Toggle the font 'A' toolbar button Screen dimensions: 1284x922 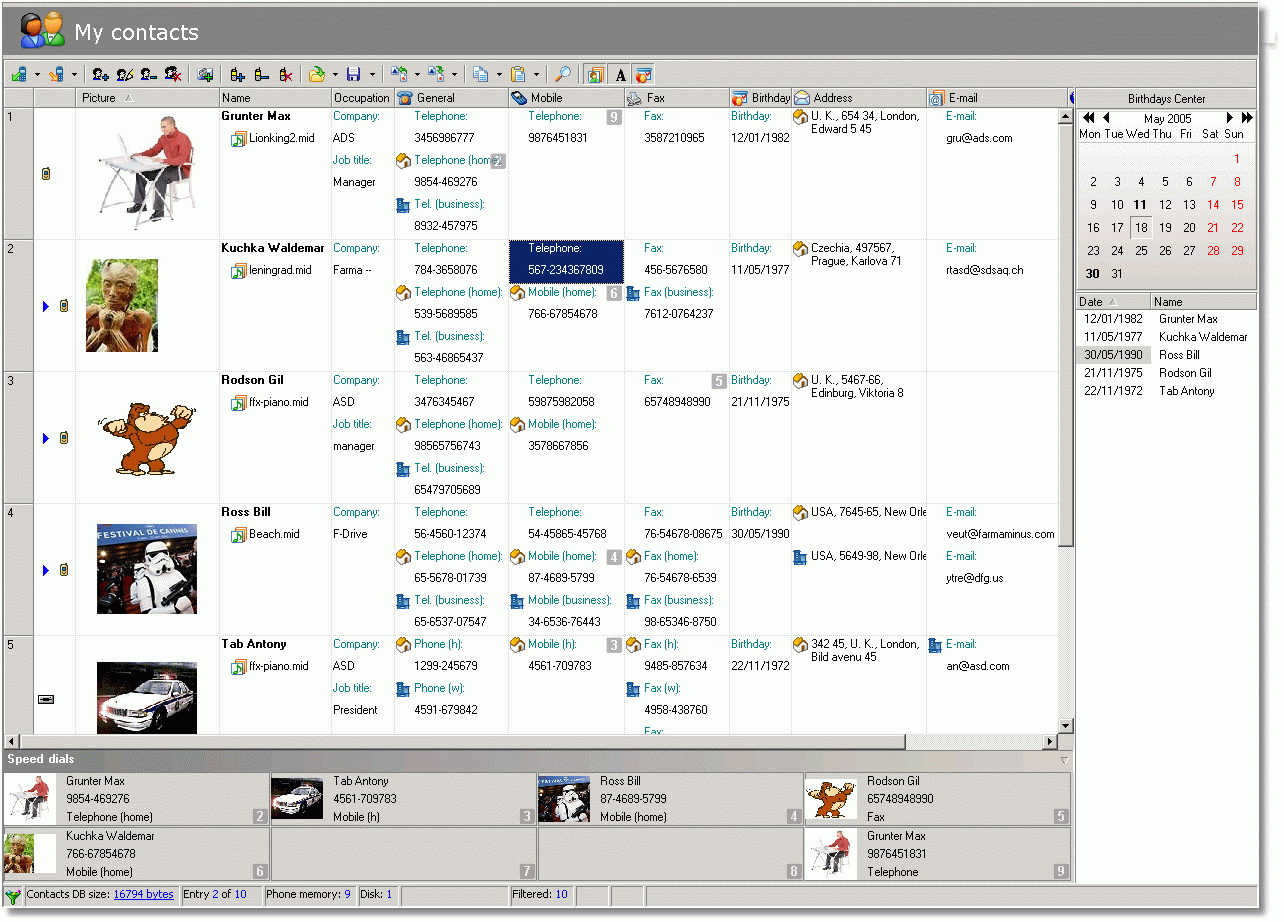point(620,74)
